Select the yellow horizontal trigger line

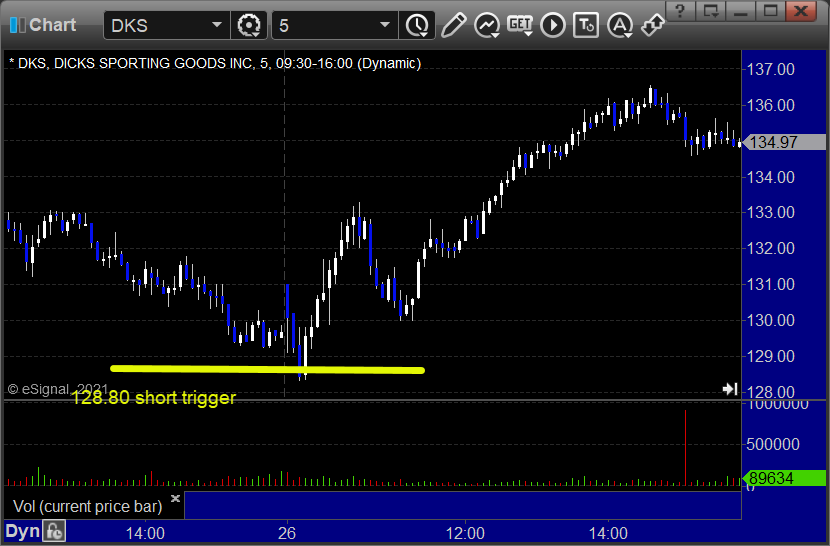tap(267, 369)
